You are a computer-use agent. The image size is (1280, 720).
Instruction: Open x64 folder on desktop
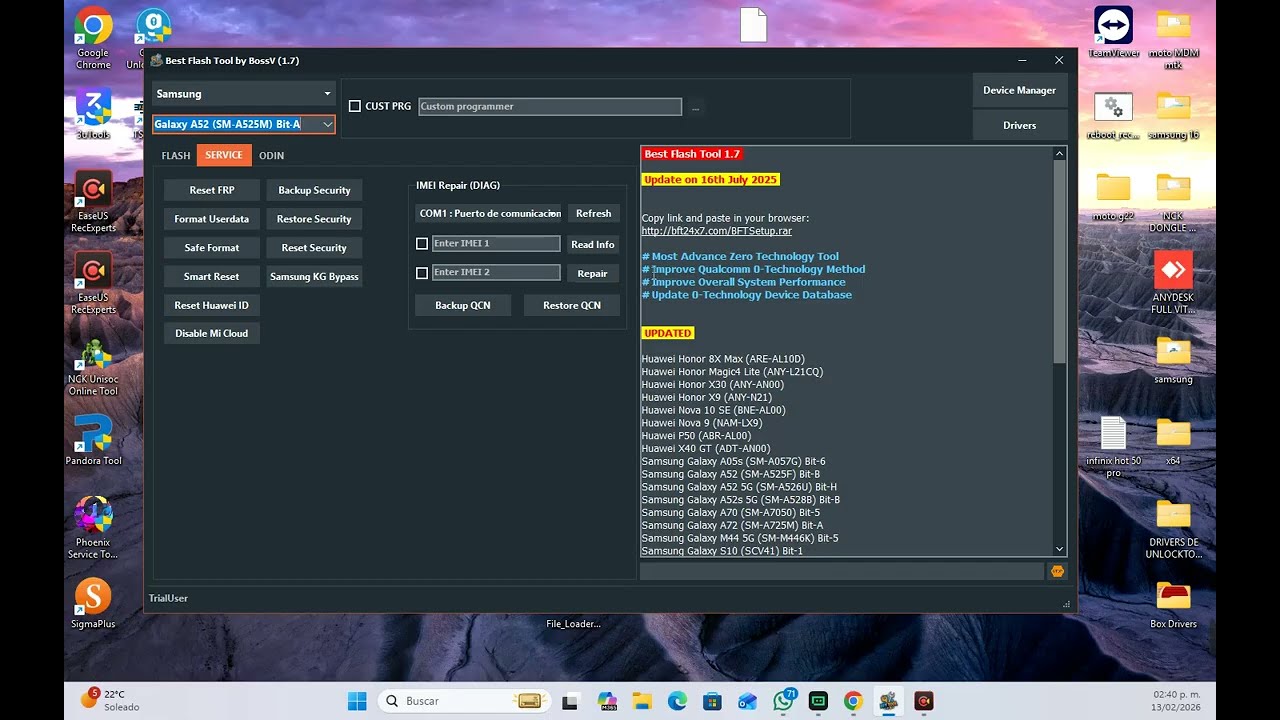click(1173, 441)
